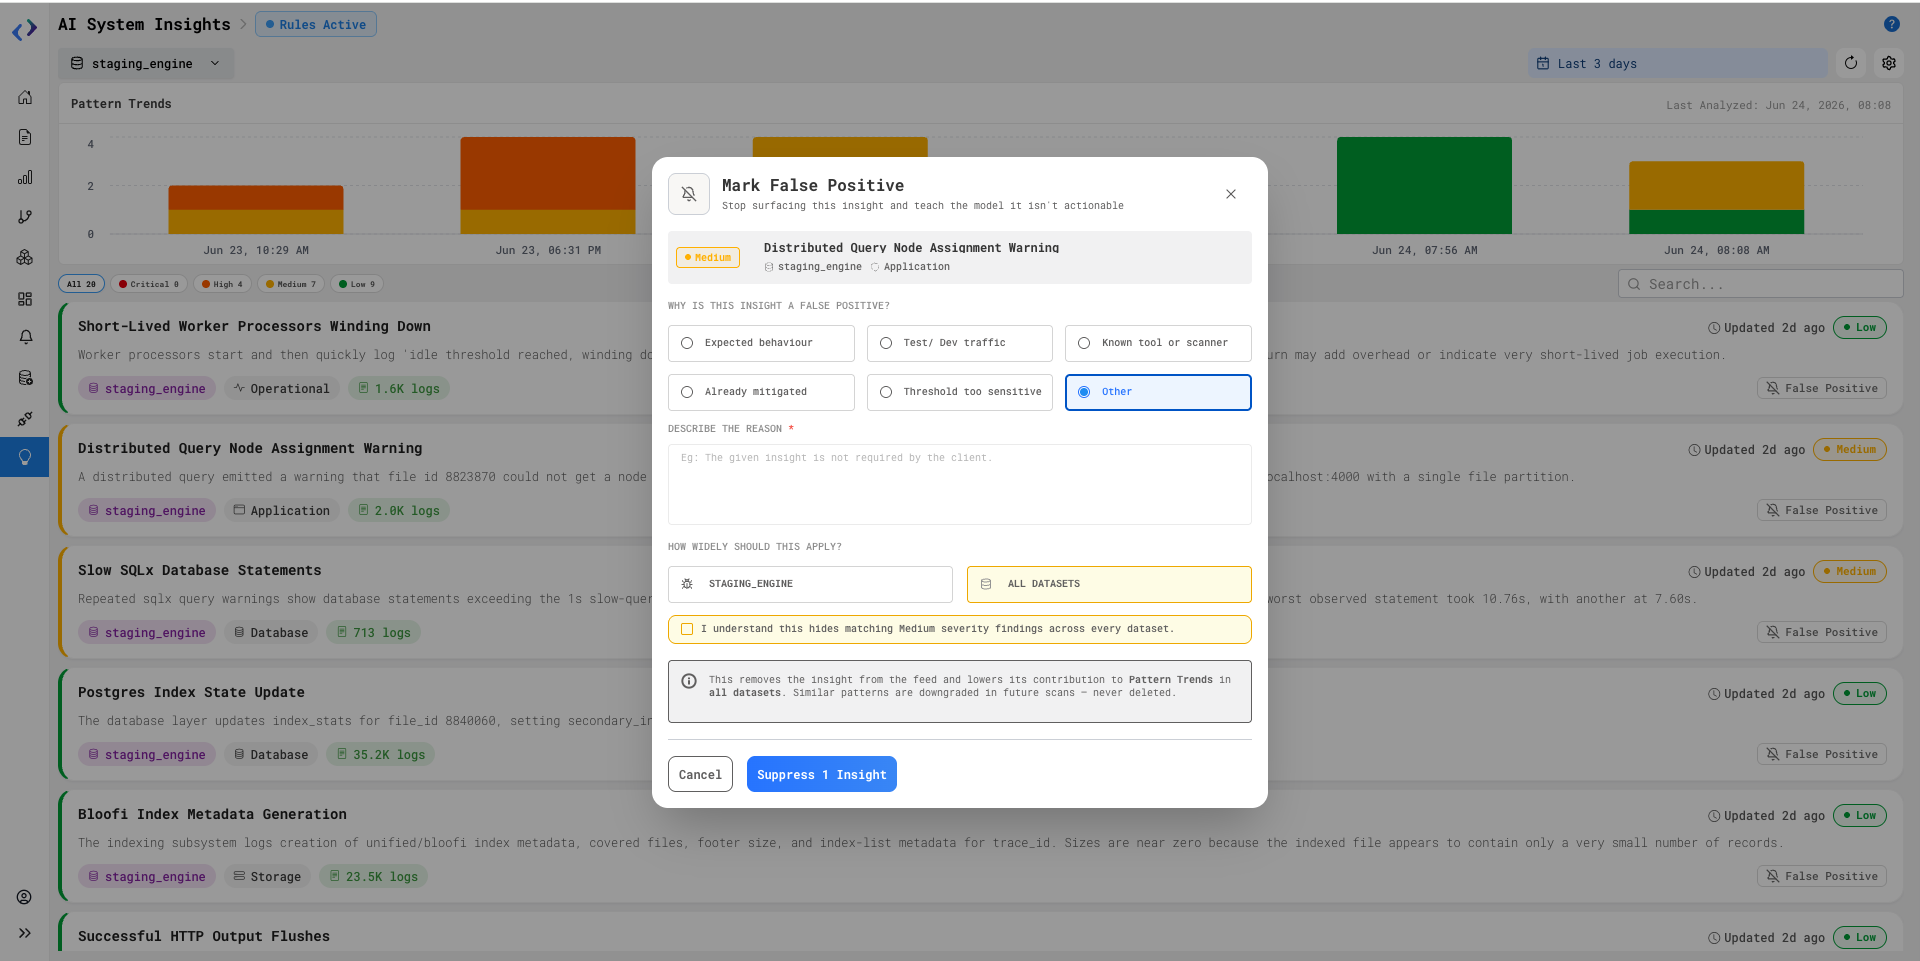Select Already mitigated reason

761,392
